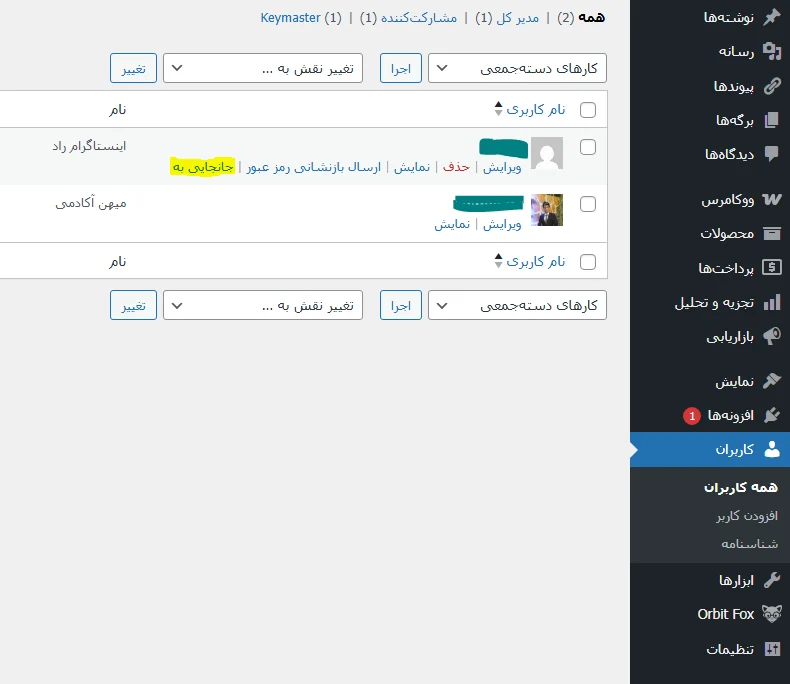Click the کاربران user silhouette icon

tap(772, 449)
